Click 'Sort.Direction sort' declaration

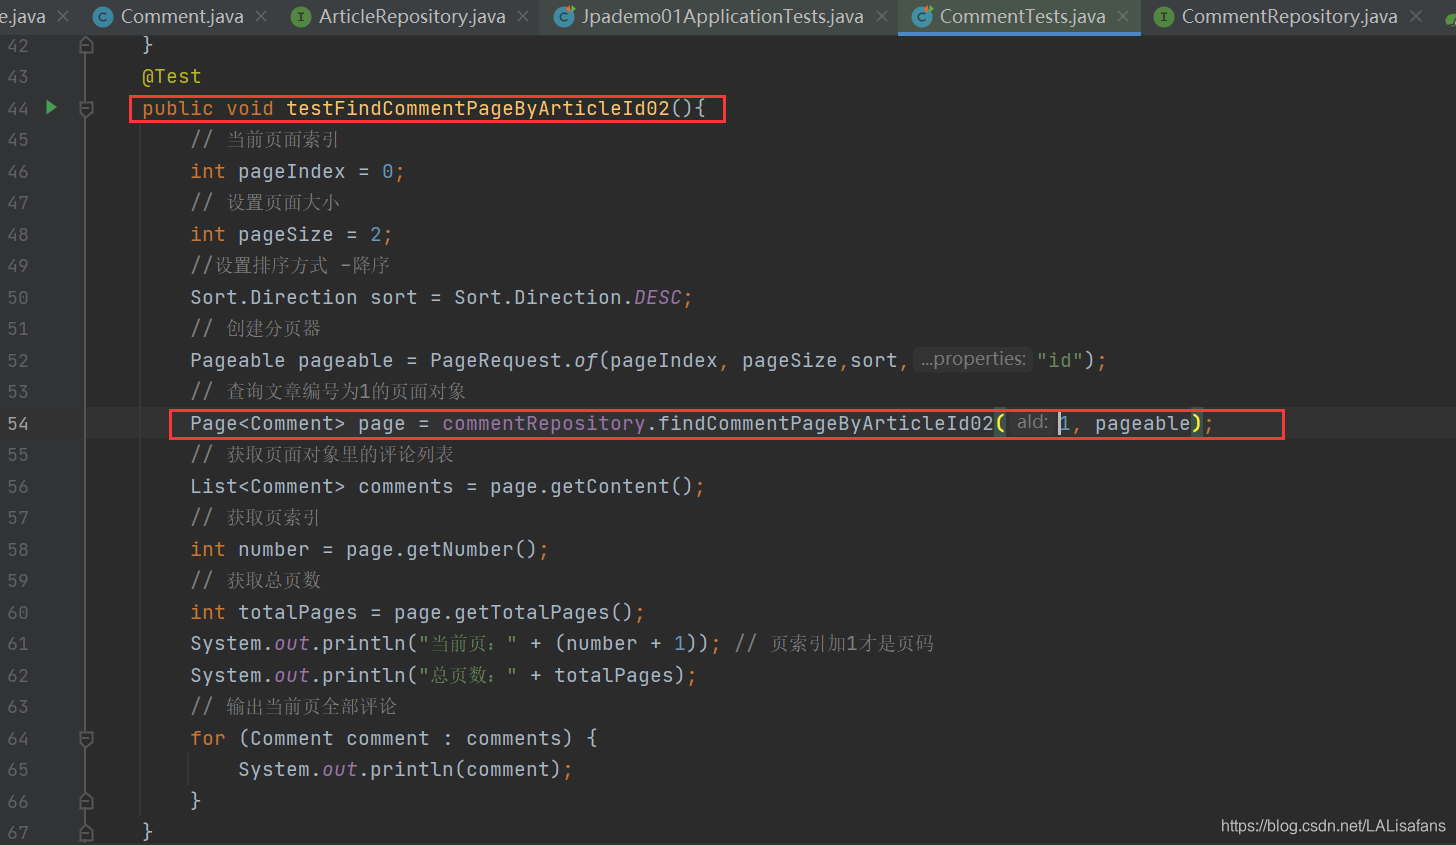(x=304, y=297)
